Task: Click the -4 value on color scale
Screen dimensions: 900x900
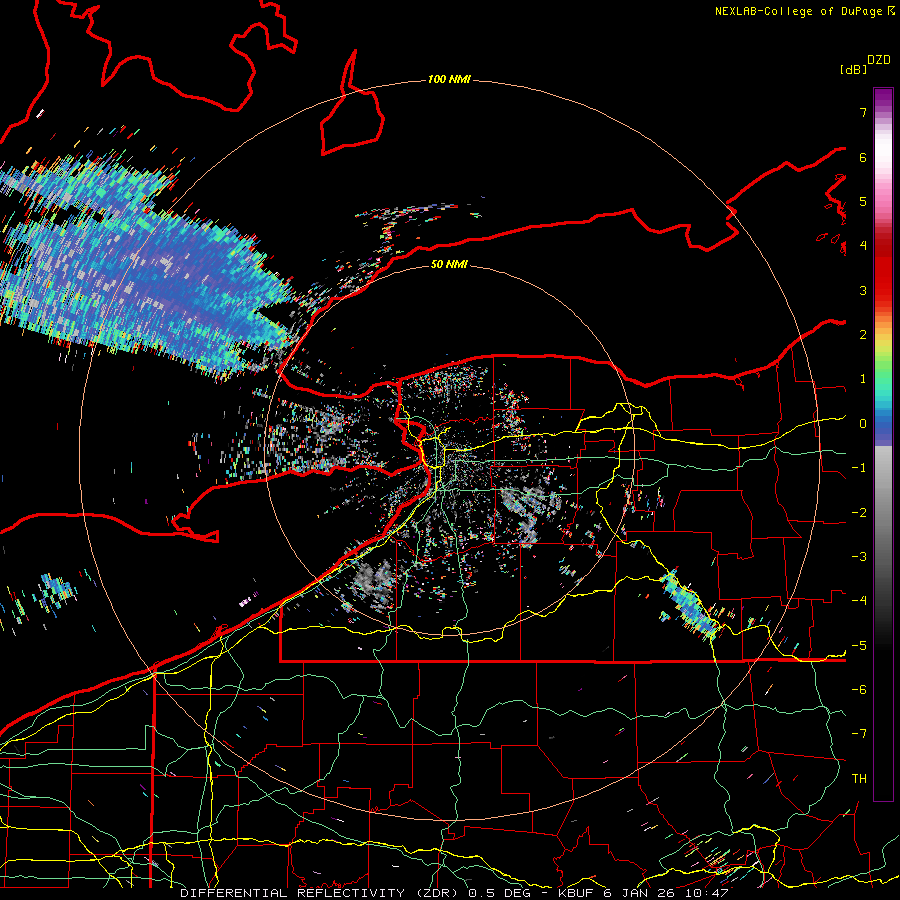Action: [859, 601]
